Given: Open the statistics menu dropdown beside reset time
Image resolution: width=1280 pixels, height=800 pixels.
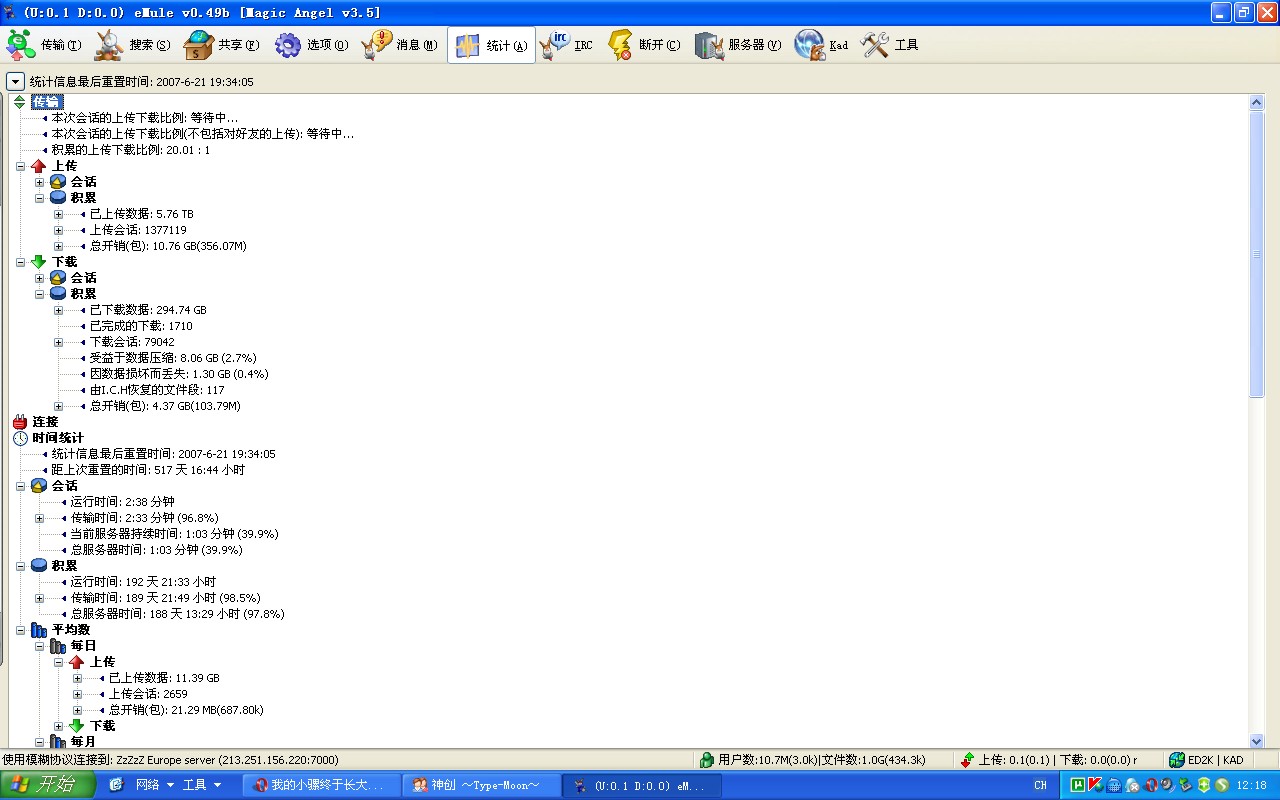Looking at the screenshot, I should [15, 82].
